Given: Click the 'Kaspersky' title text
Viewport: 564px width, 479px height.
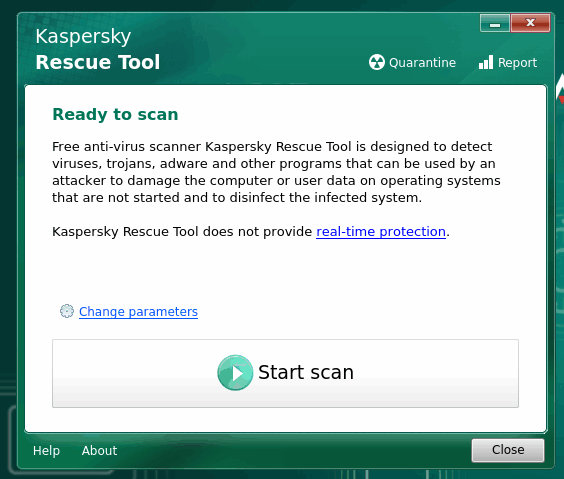Looking at the screenshot, I should [x=83, y=37].
